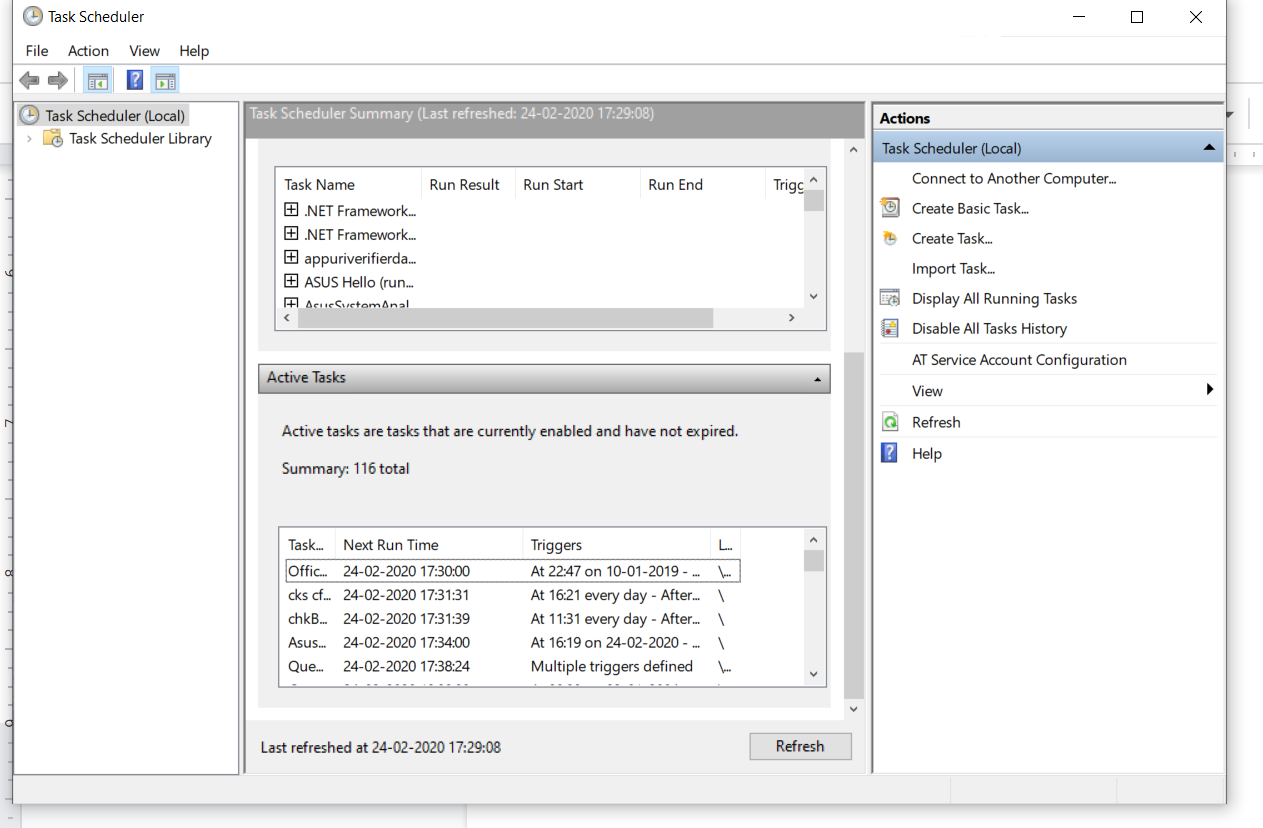Open the View submenu in Actions pane
Image resolution: width=1263 pixels, height=828 pixels.
[927, 390]
